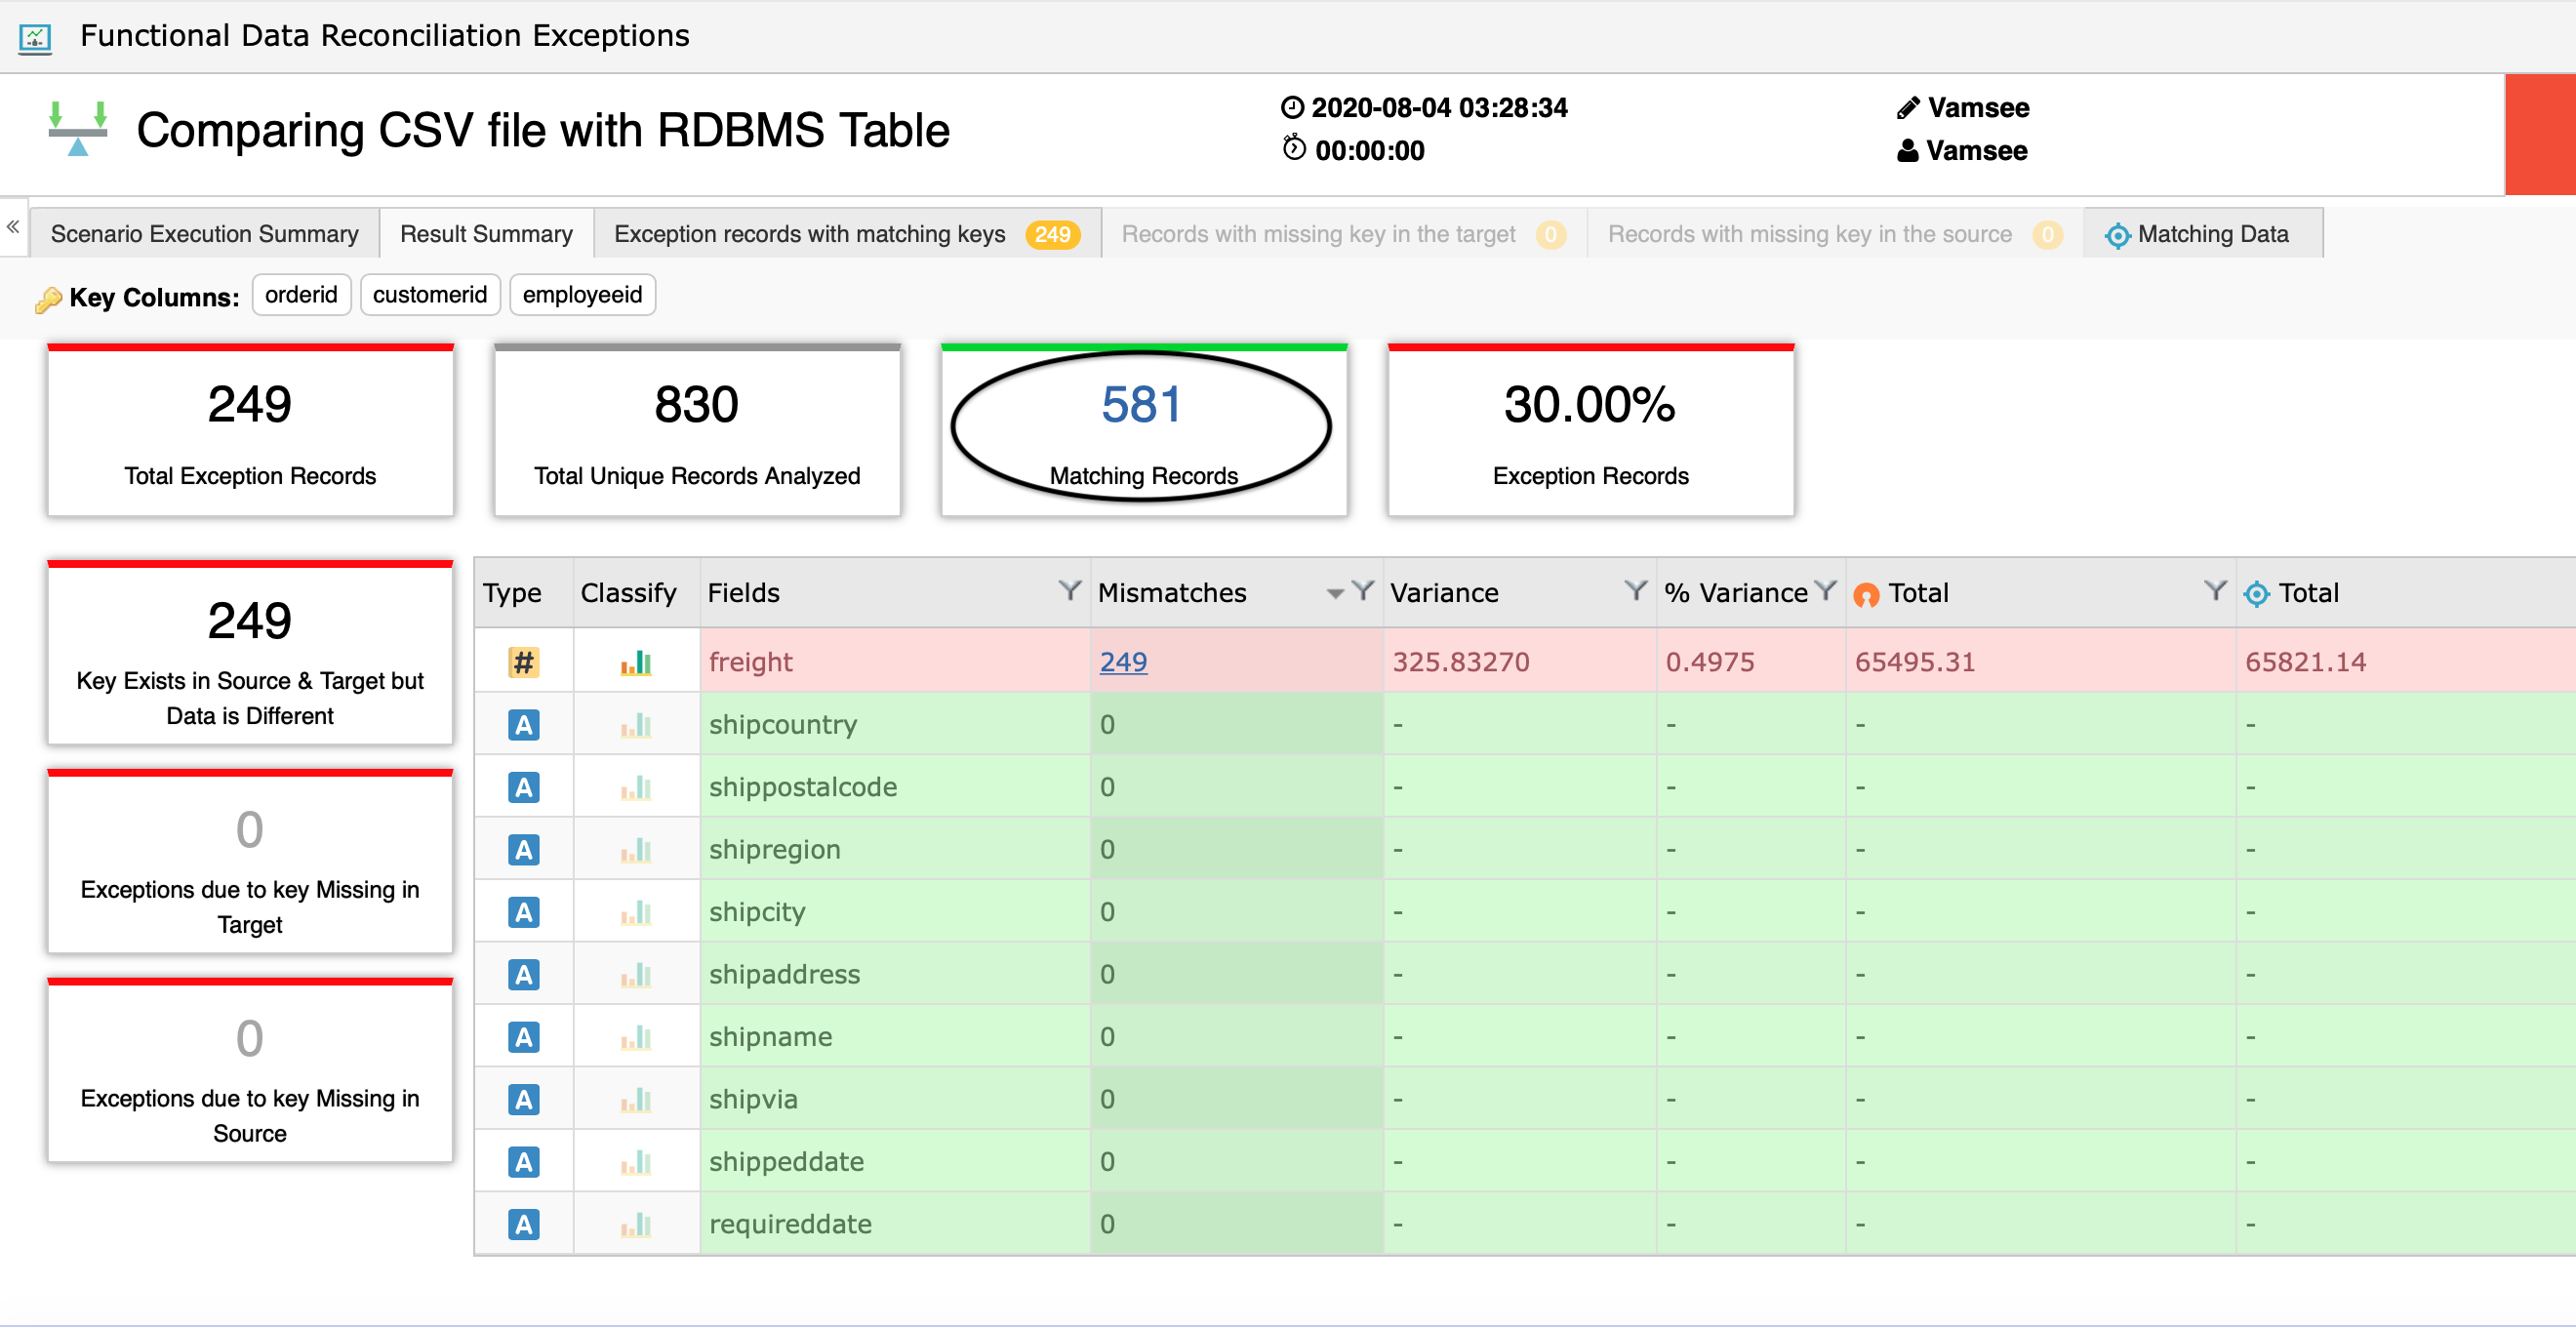Open the % Variance filter dropdown
The height and width of the screenshot is (1327, 2576).
tap(1827, 592)
